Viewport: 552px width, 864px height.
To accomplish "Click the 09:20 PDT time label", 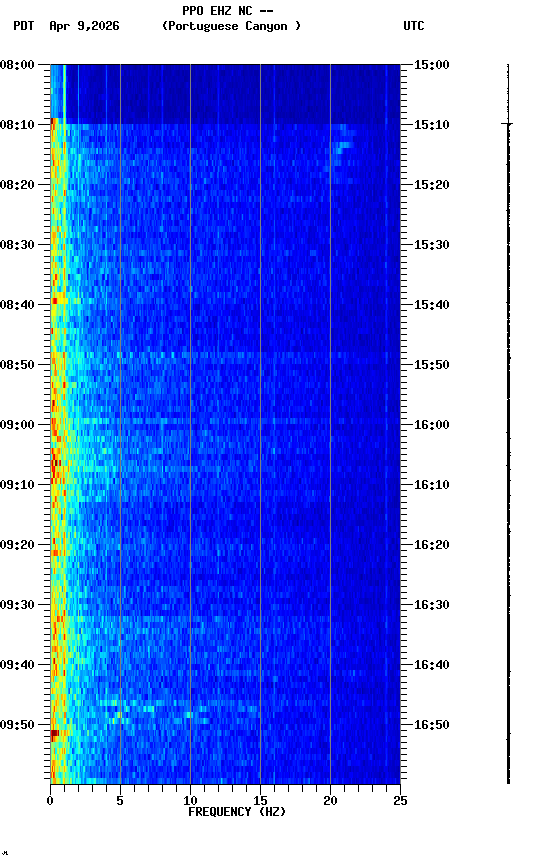I will coord(17,546).
